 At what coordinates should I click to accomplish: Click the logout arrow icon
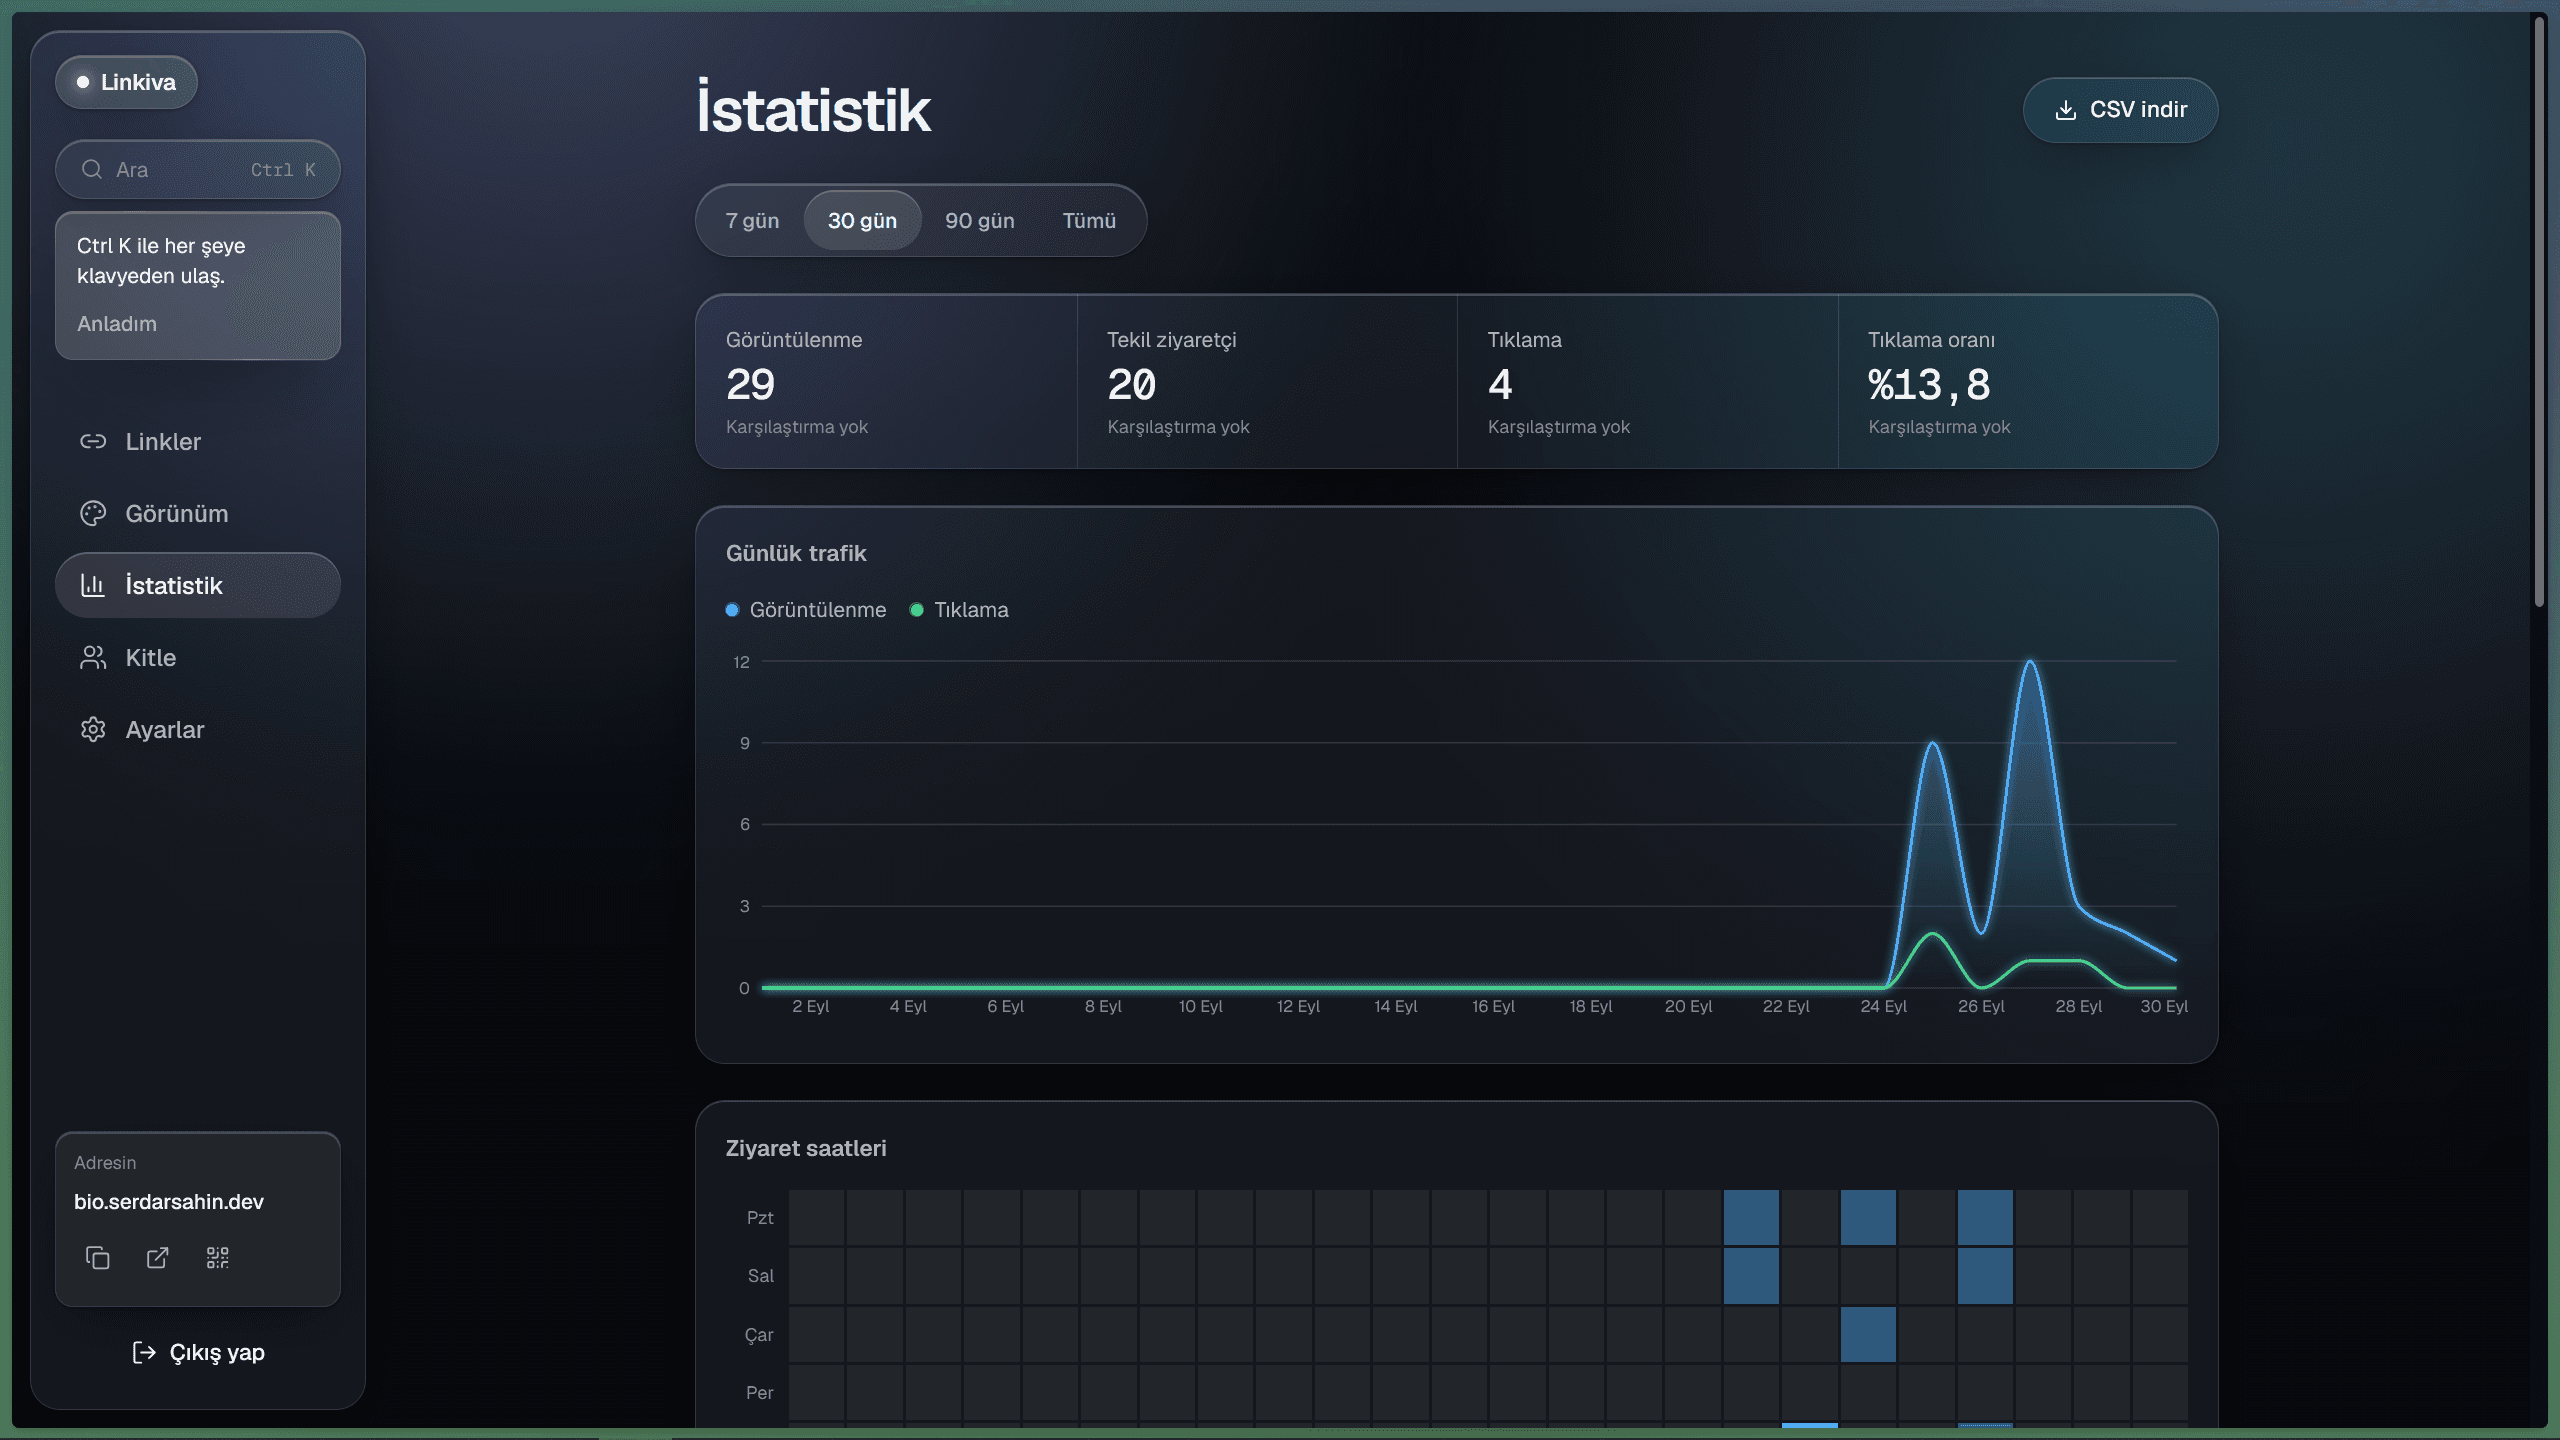tap(144, 1352)
